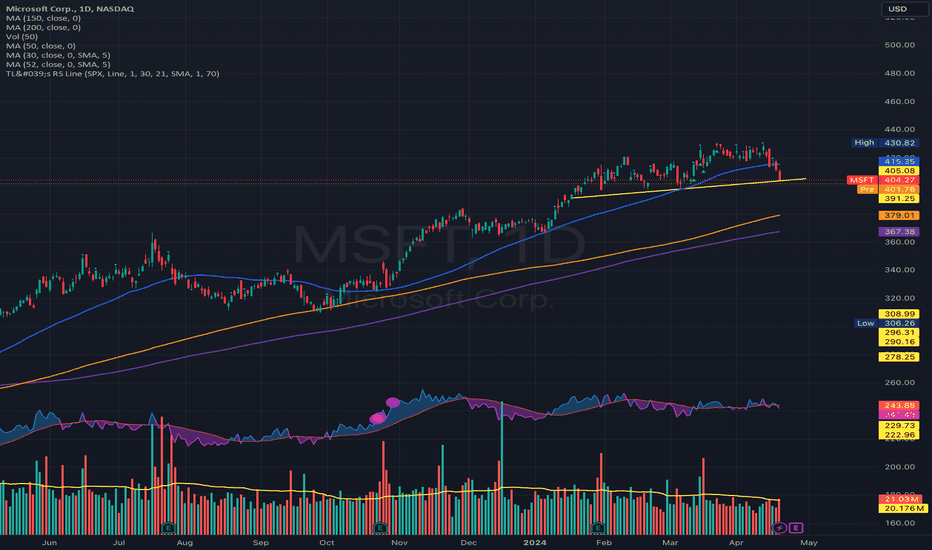This screenshot has width=932, height=550.
Task: Click the yellow 20.176M volume average label
Action: pos(902,508)
